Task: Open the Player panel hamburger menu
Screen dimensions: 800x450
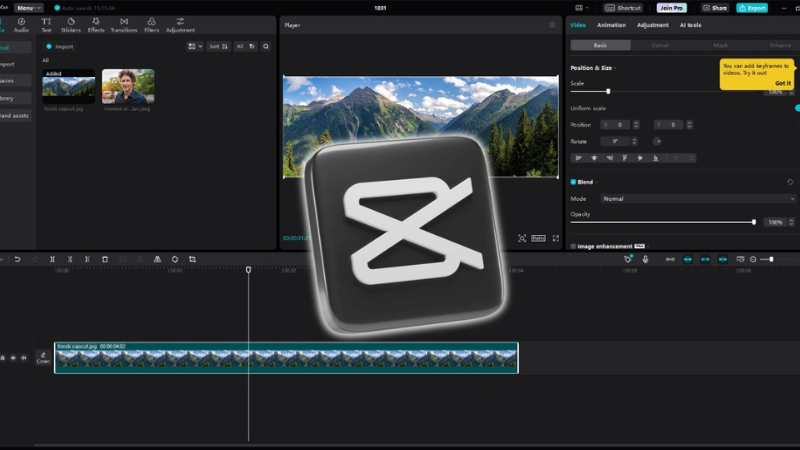Action: (552, 24)
